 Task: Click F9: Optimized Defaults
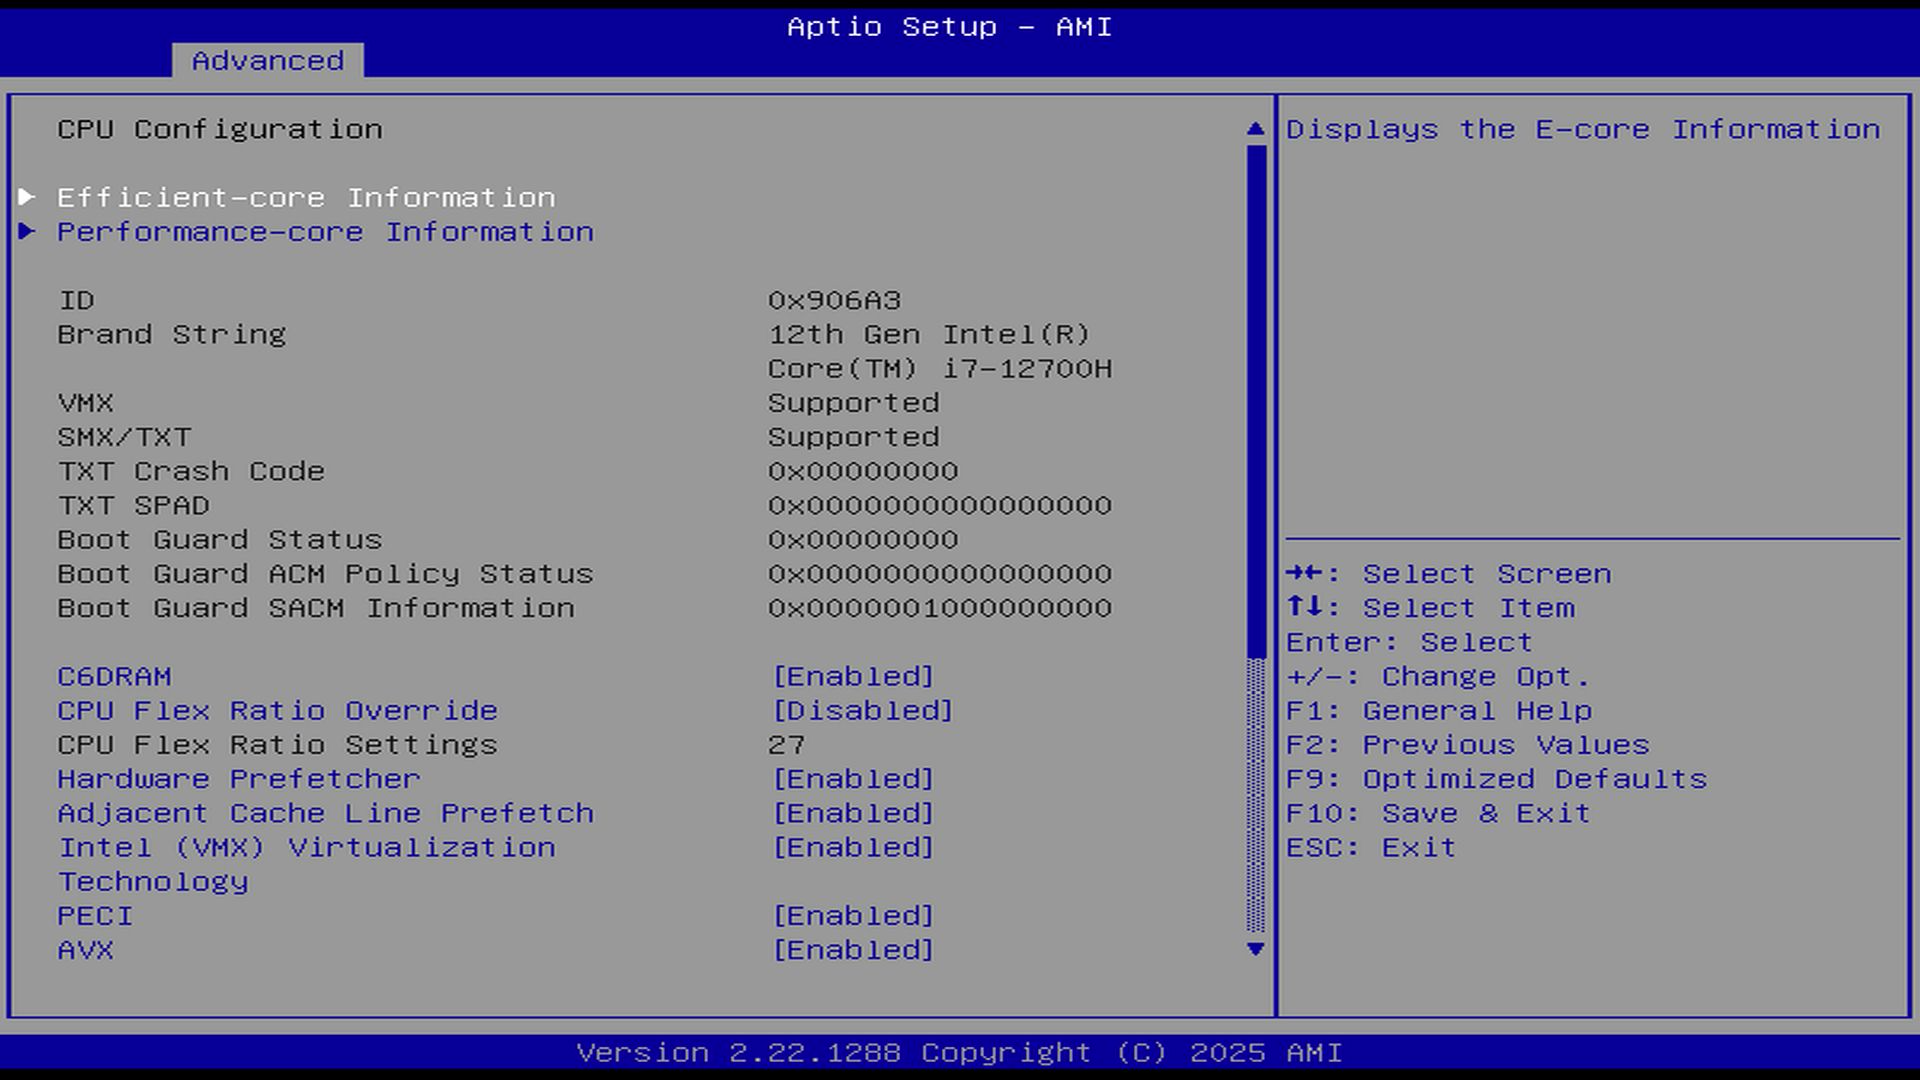[x=1496, y=778]
